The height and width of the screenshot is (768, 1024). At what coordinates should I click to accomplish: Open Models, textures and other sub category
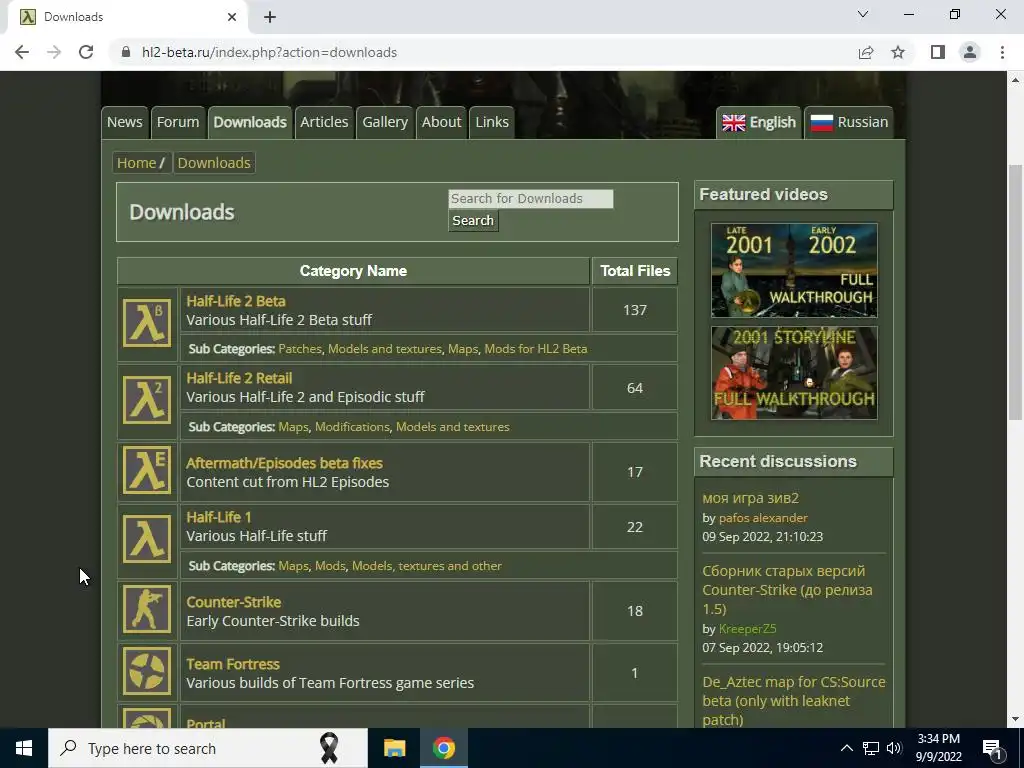point(426,566)
